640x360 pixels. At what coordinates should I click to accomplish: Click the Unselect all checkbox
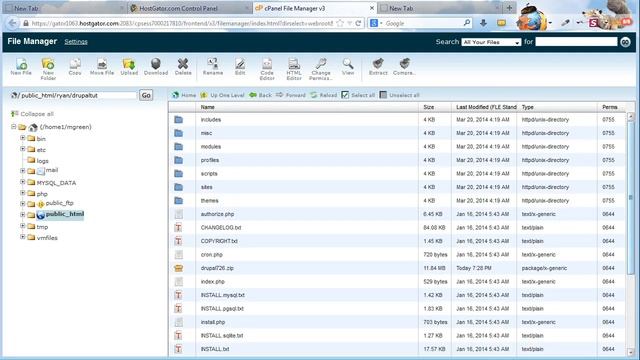(x=383, y=95)
